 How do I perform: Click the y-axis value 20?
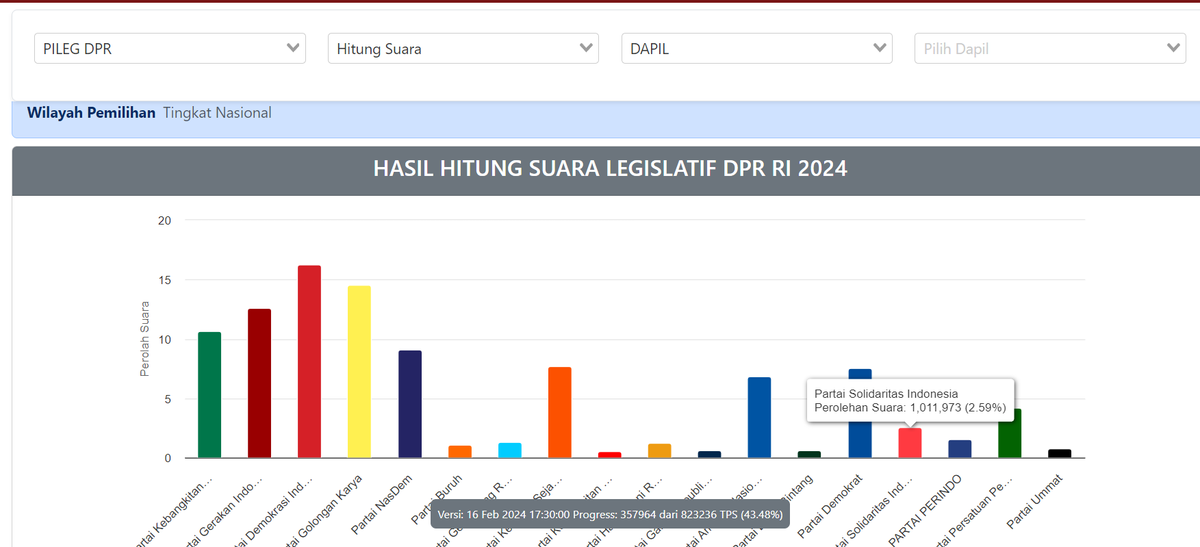(x=164, y=221)
